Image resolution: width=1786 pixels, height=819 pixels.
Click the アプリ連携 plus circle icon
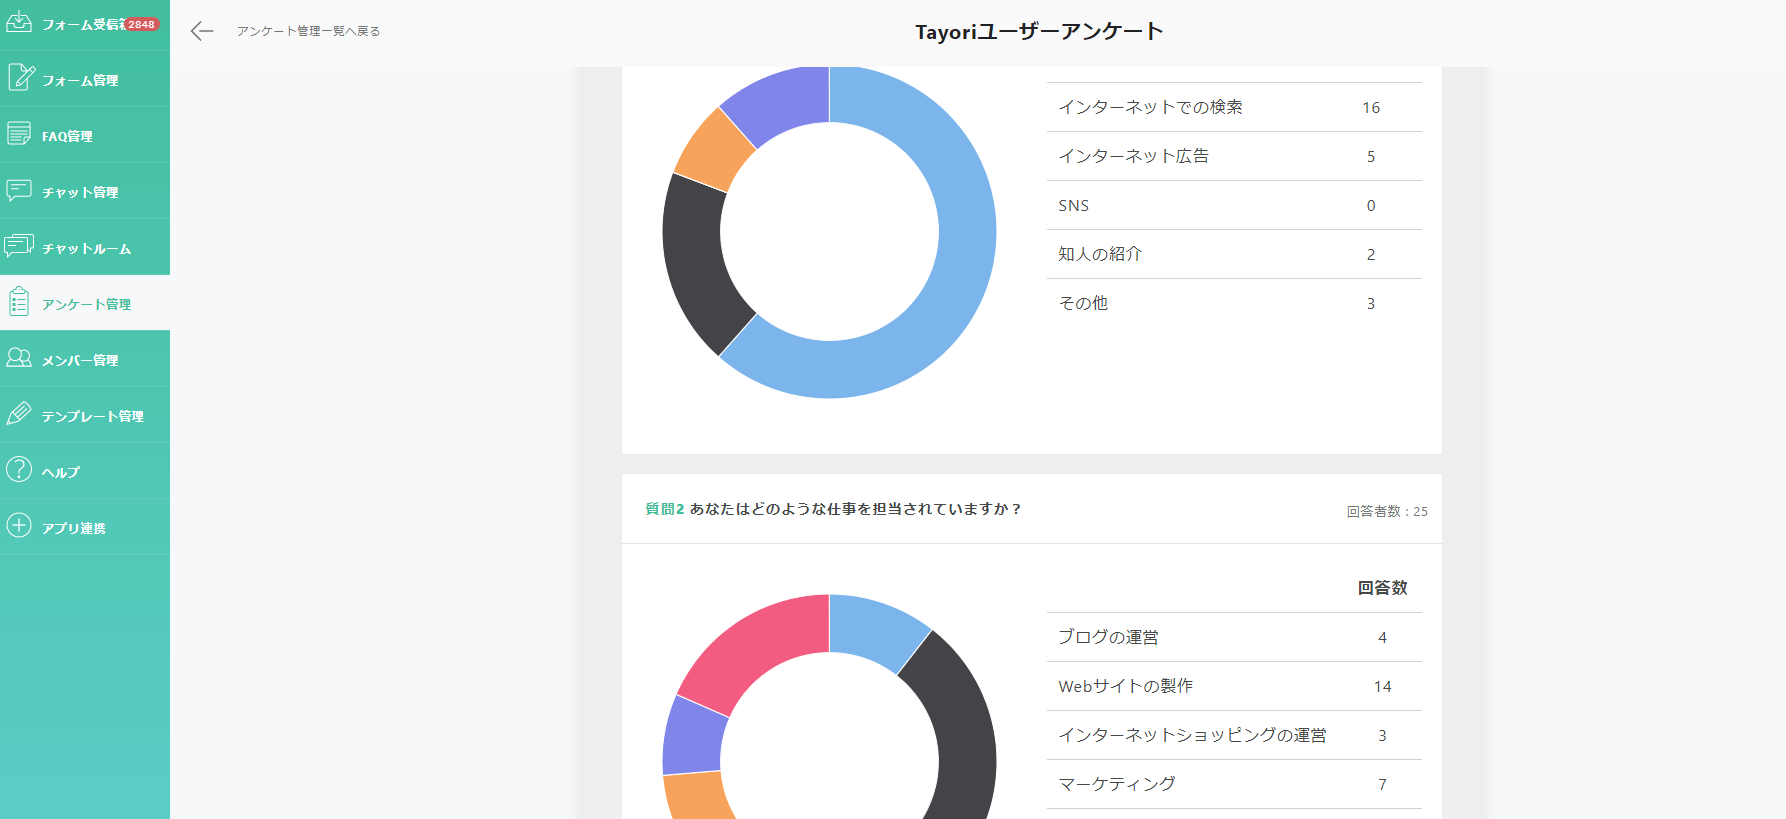[19, 526]
